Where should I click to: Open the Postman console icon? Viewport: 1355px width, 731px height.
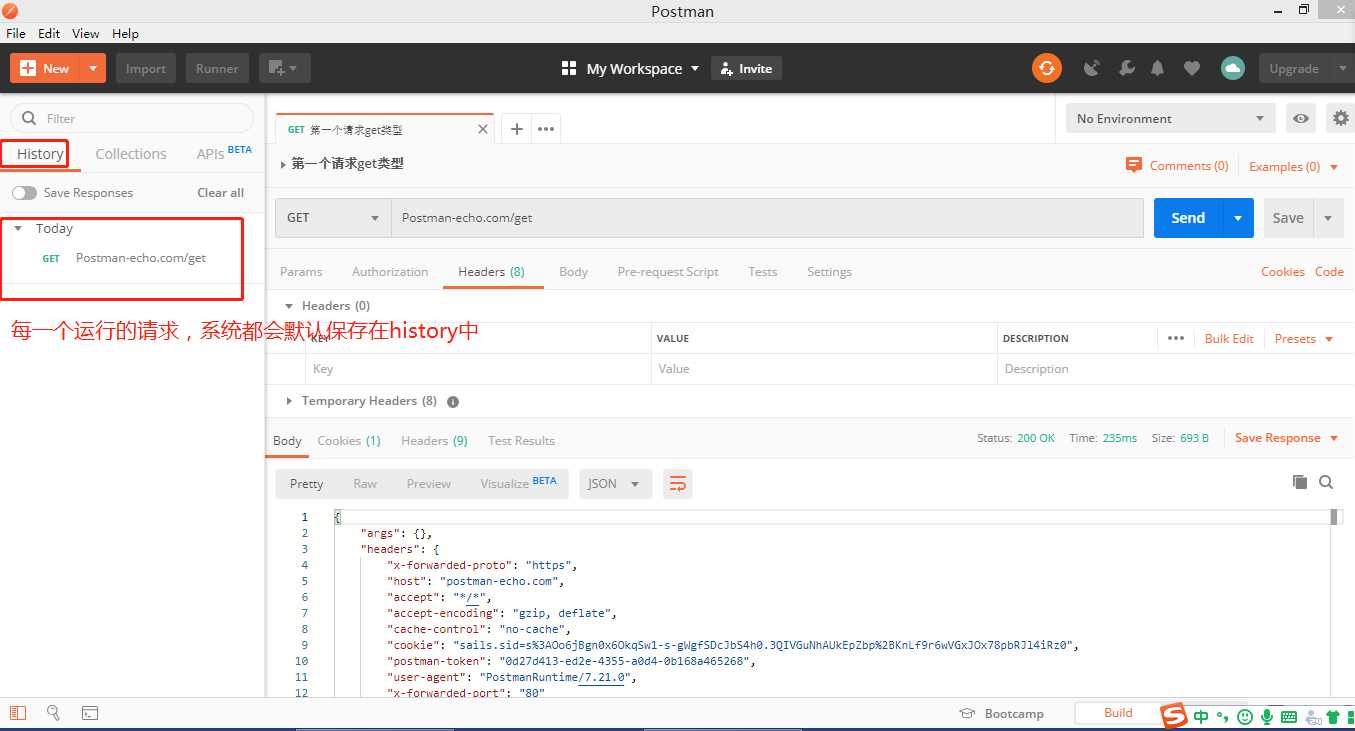tap(89, 713)
